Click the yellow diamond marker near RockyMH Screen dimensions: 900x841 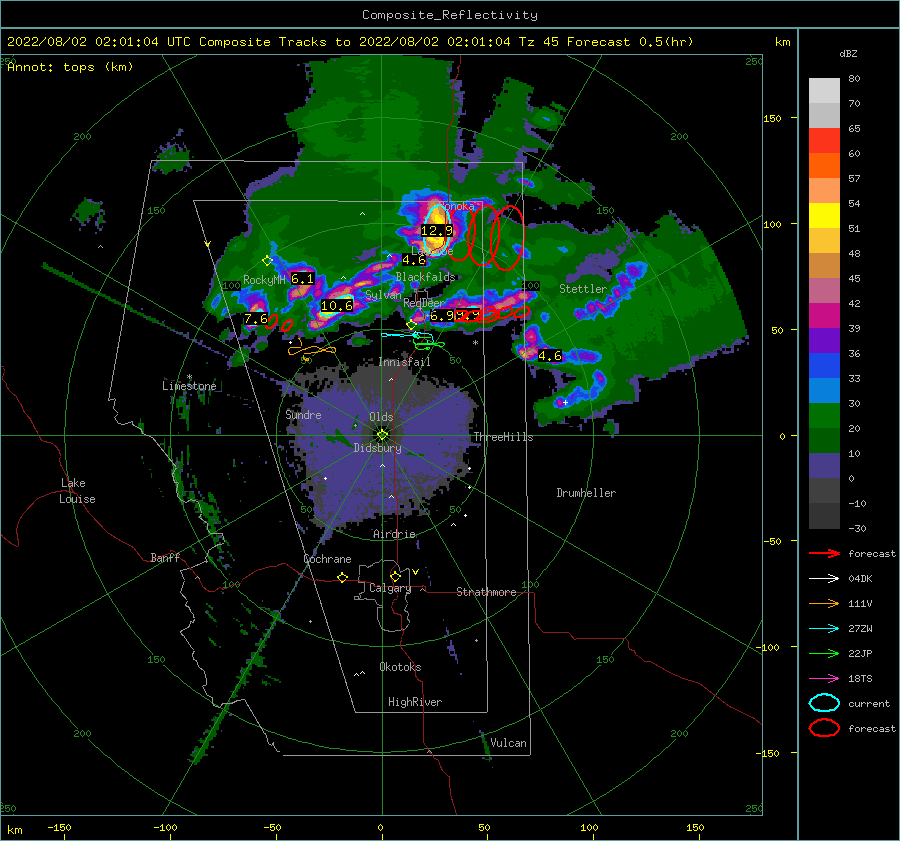[x=267, y=261]
